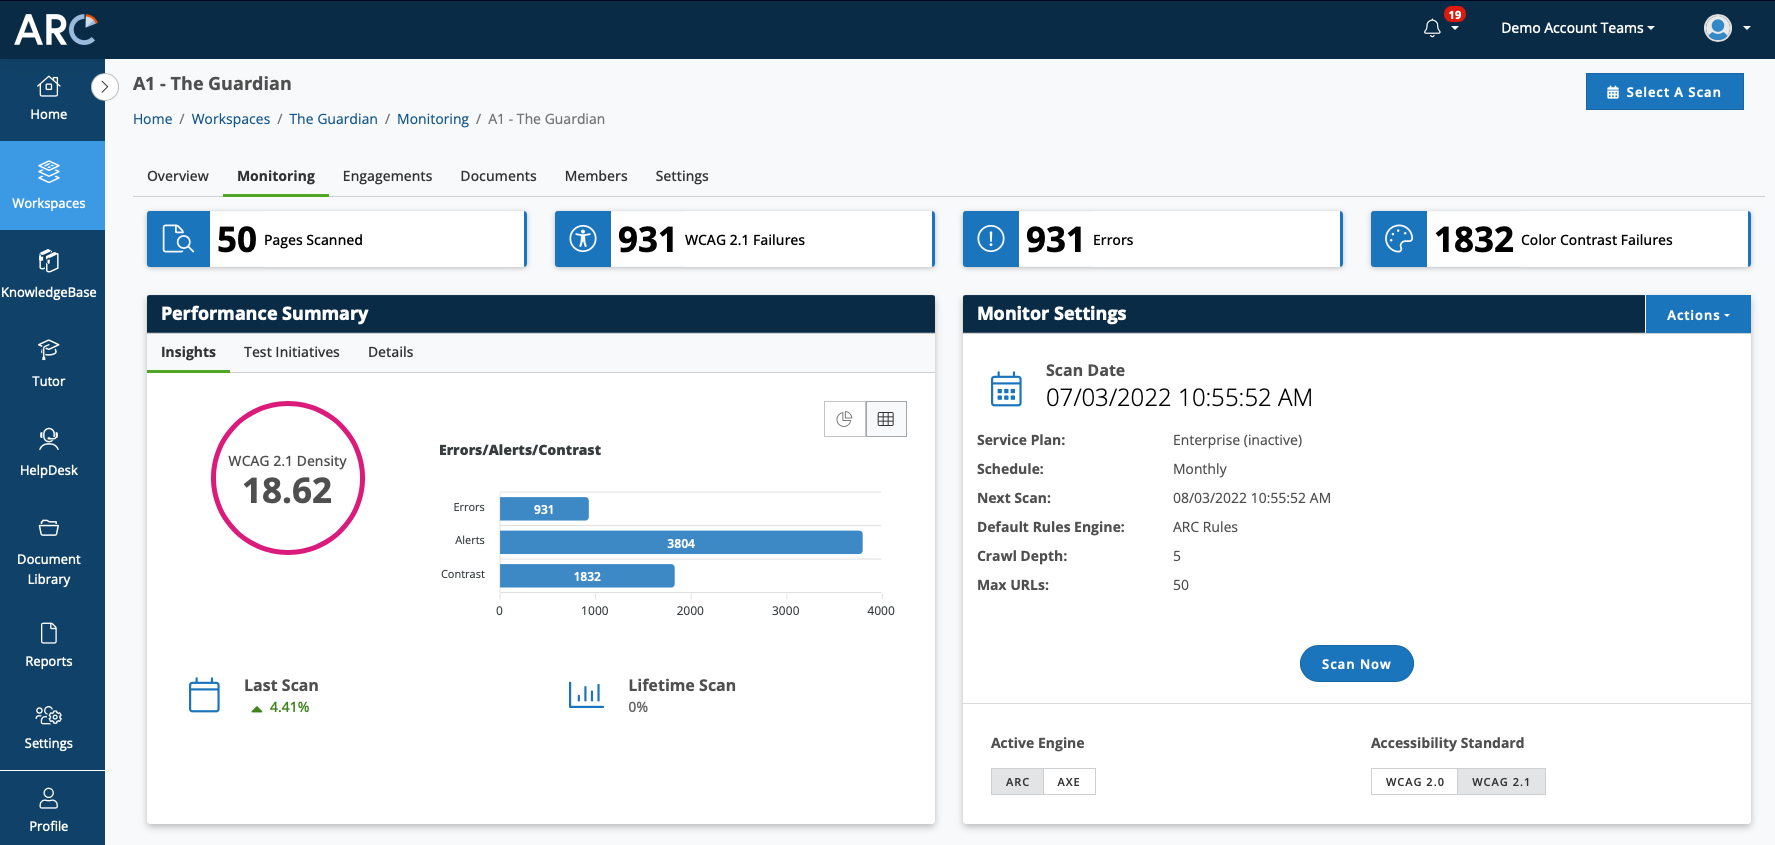Viewport: 1775px width, 845px height.
Task: Follow the Workspaces breadcrumb link
Action: (231, 119)
